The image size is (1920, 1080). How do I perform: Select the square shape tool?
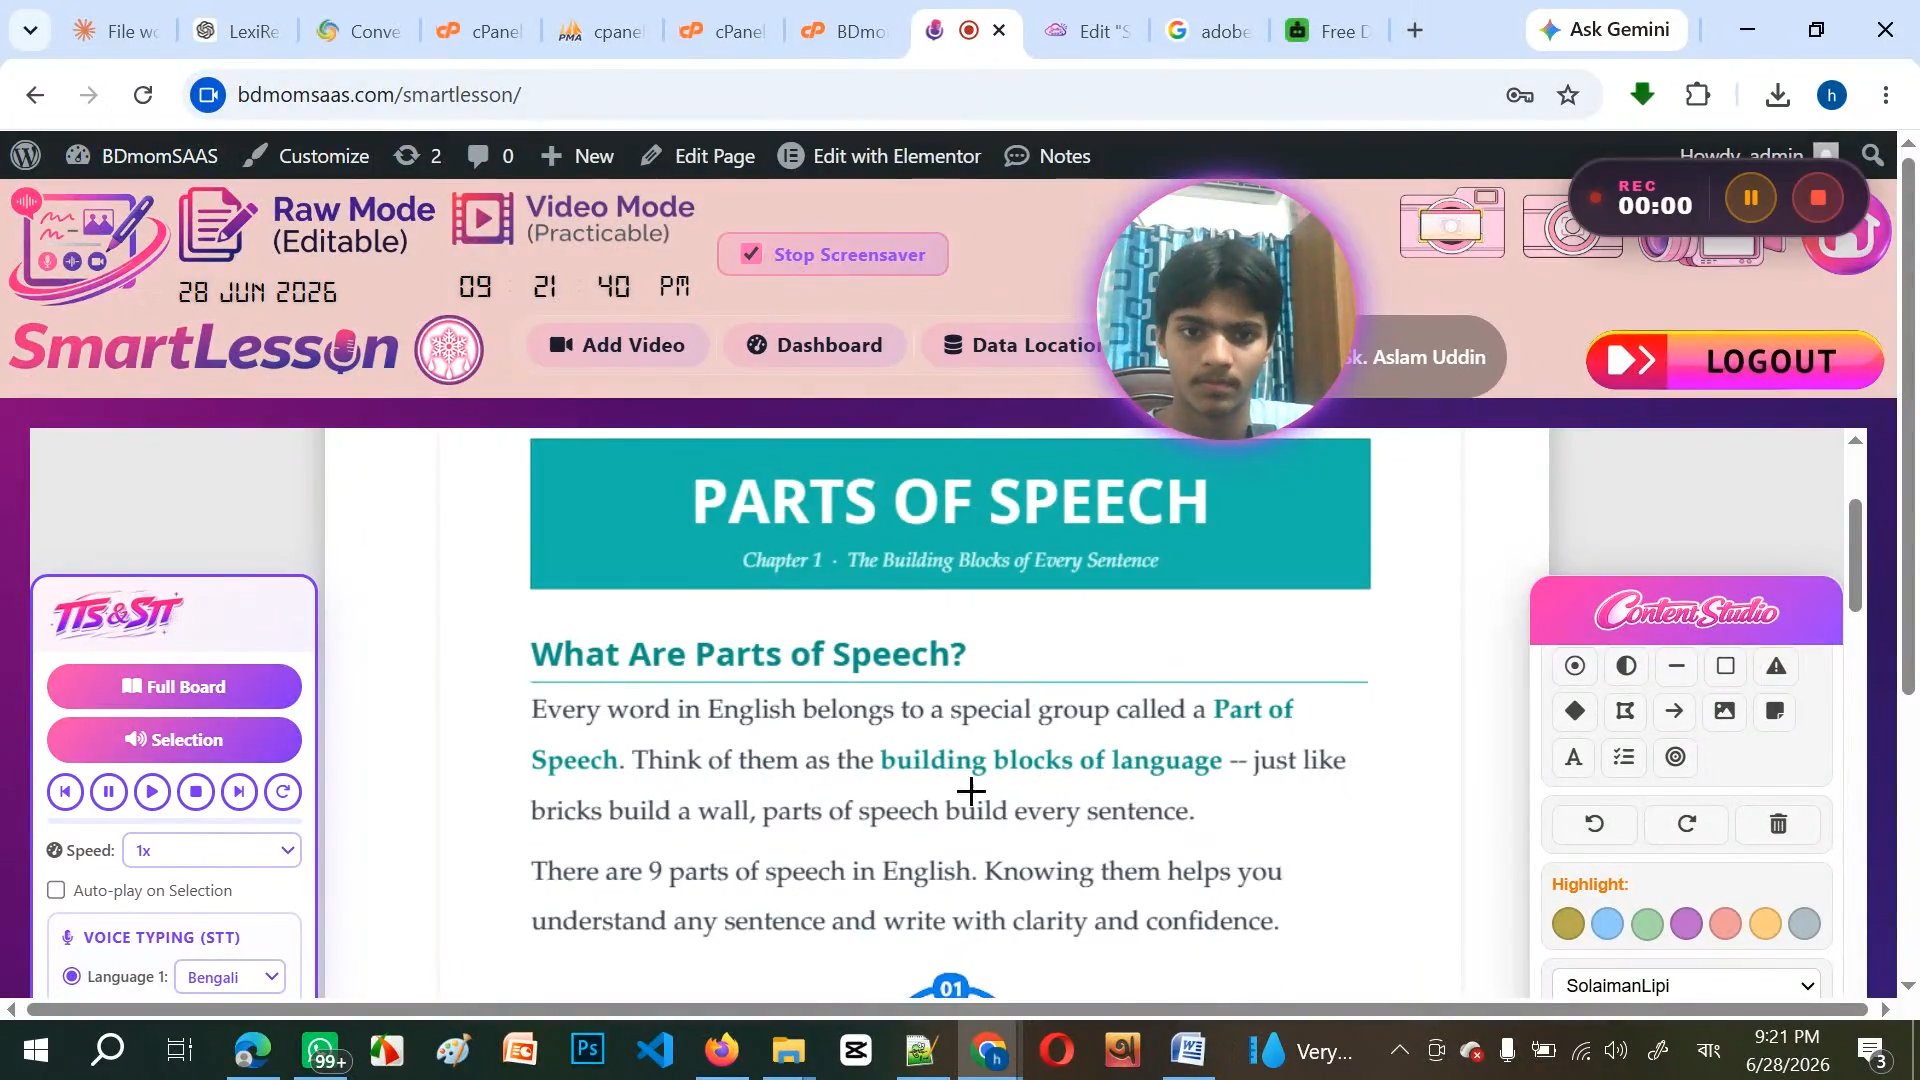point(1726,666)
